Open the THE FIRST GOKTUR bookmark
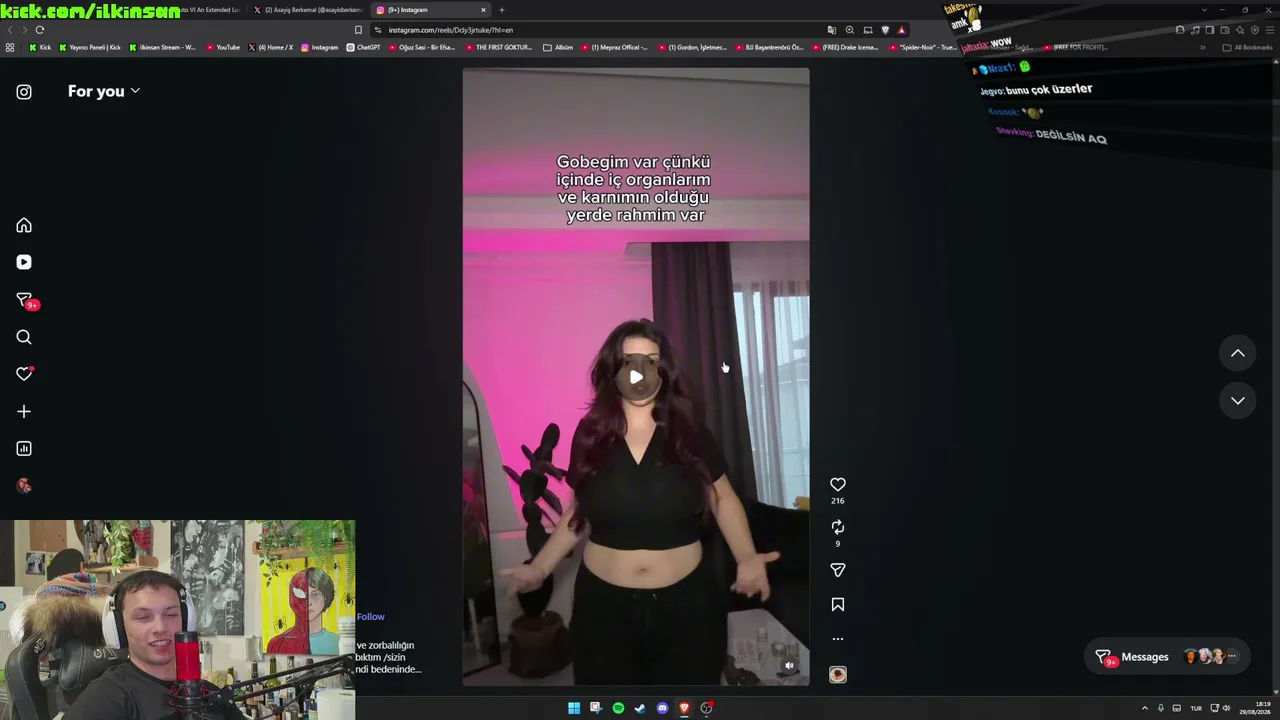 [498, 47]
